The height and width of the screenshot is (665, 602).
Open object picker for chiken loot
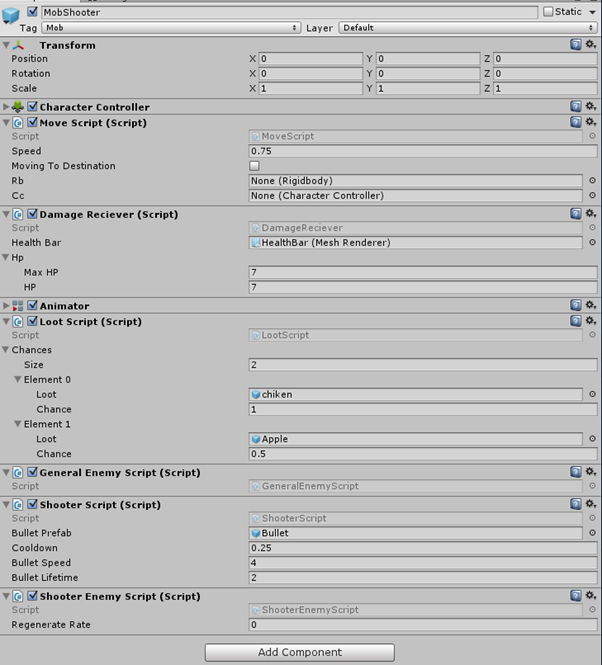point(592,394)
